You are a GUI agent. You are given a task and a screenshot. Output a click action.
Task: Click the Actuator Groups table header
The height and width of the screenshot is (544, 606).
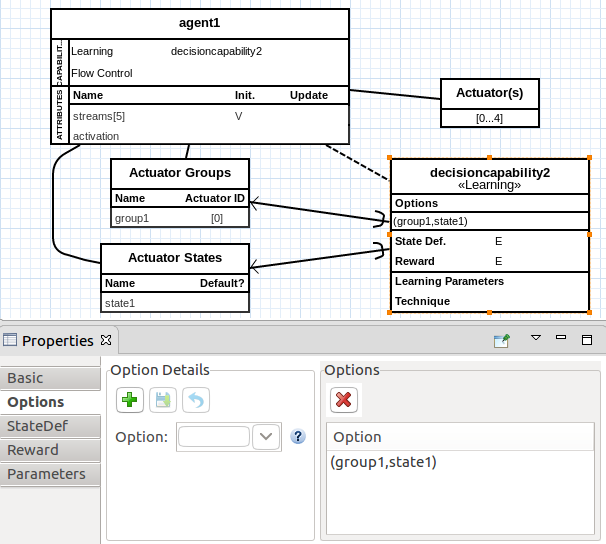pyautogui.click(x=179, y=172)
